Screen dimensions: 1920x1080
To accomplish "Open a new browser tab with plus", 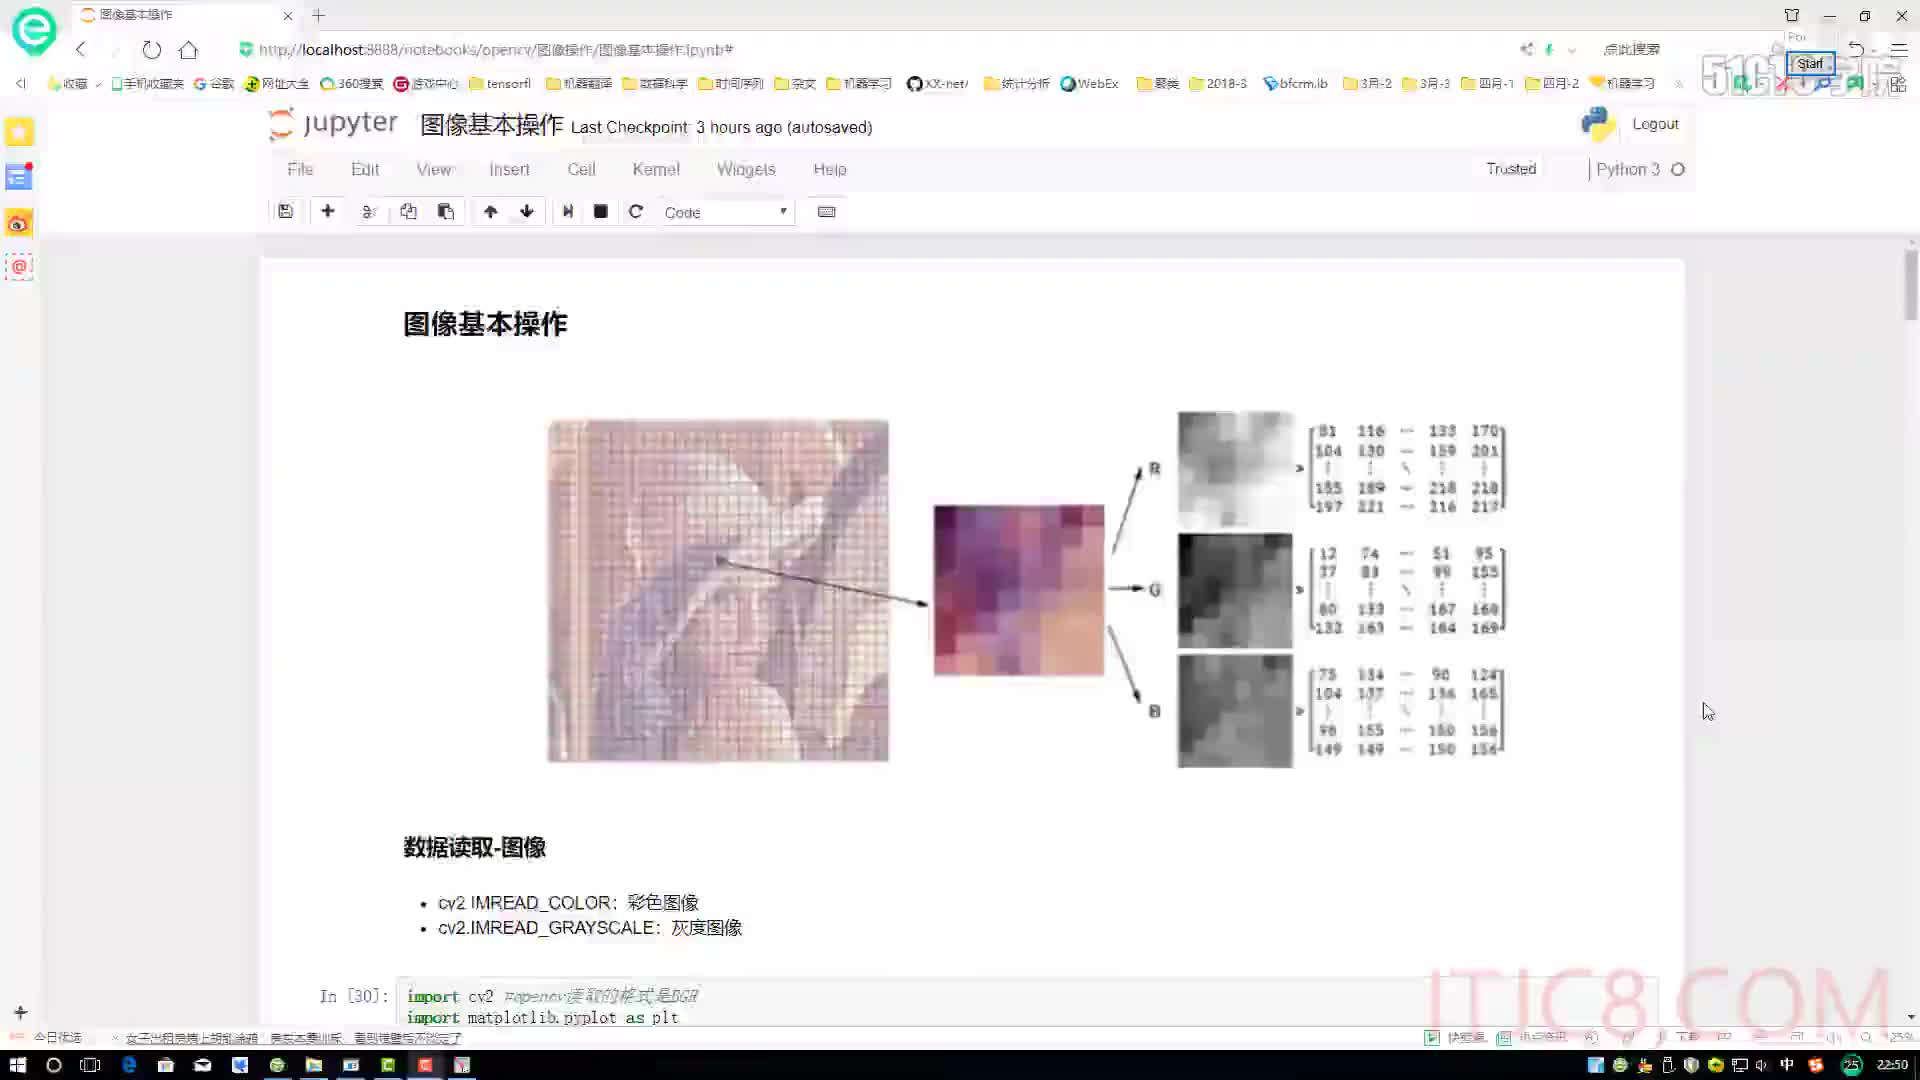I will tap(318, 15).
